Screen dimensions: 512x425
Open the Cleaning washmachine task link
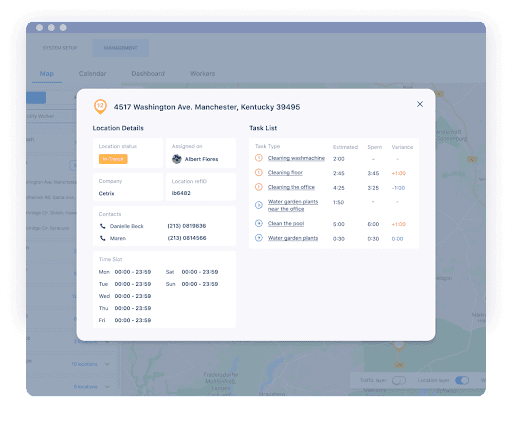coord(296,158)
